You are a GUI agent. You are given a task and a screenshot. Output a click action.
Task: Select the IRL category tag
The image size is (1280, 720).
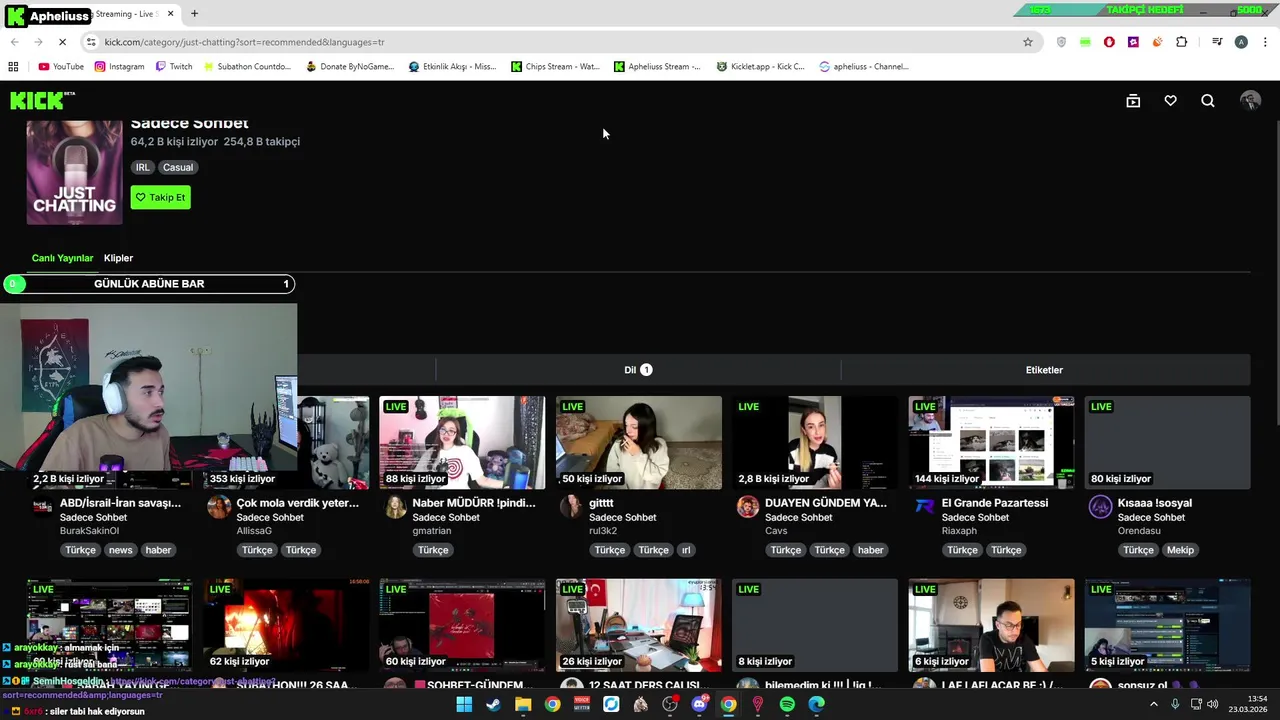click(142, 167)
